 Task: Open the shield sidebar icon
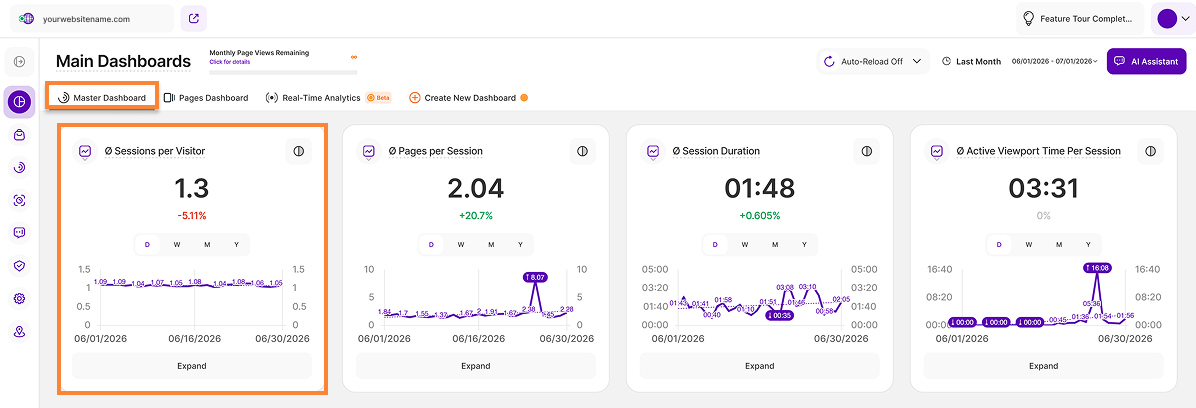pos(19,265)
